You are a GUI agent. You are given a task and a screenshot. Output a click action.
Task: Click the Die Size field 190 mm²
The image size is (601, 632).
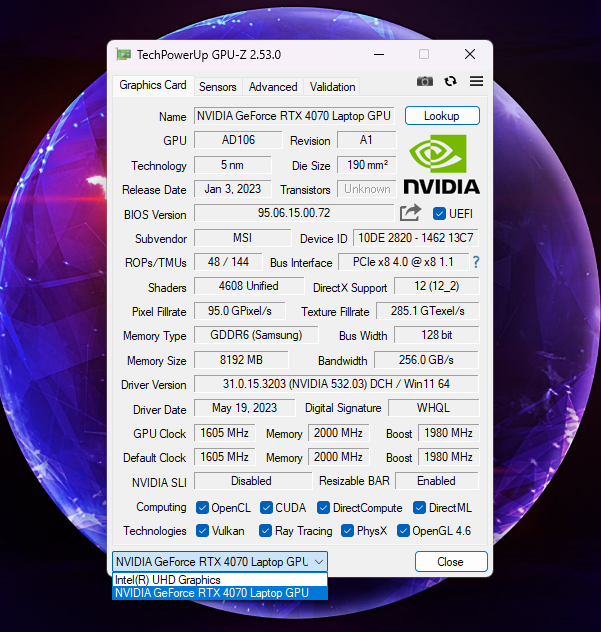point(366,165)
